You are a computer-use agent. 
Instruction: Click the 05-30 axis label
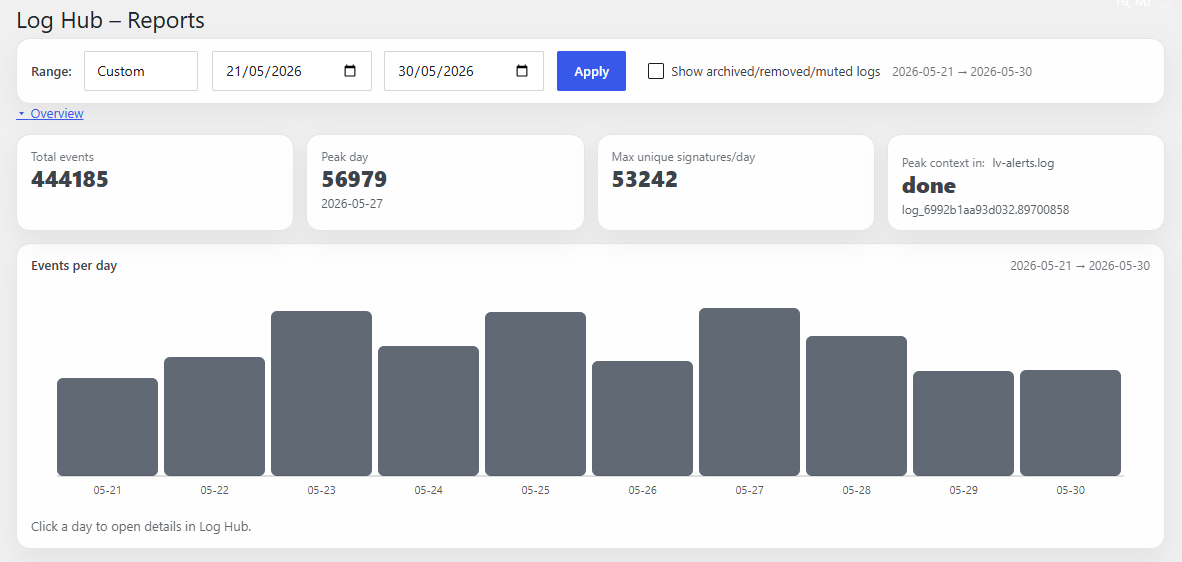tap(1070, 490)
